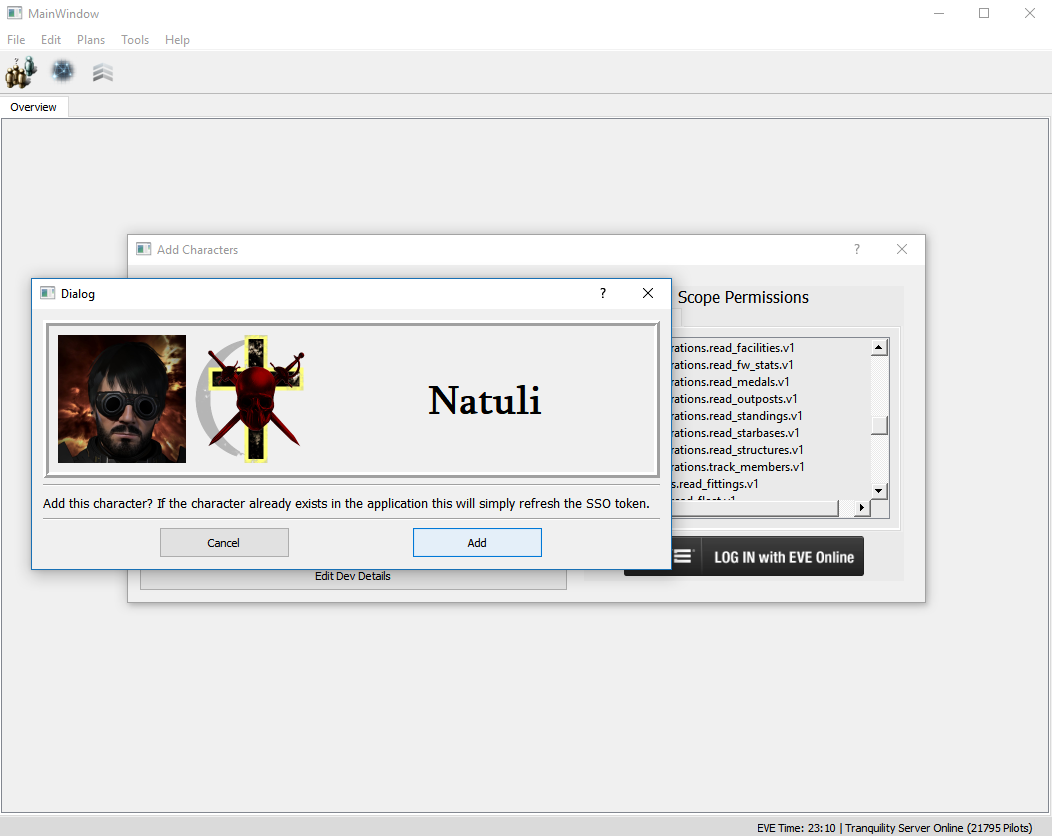Click scope list scroll up arrow

pyautogui.click(x=879, y=347)
